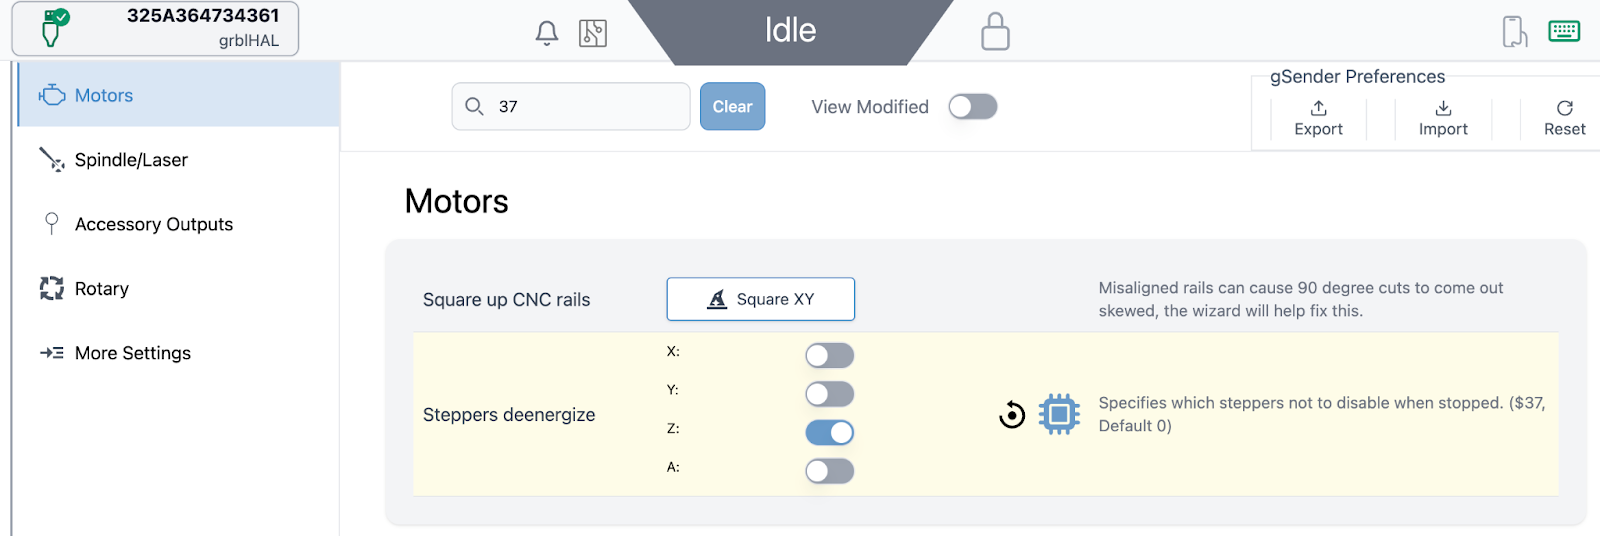Go to Accessory Outputs settings
Screen dimensions: 1600x536
153,225
